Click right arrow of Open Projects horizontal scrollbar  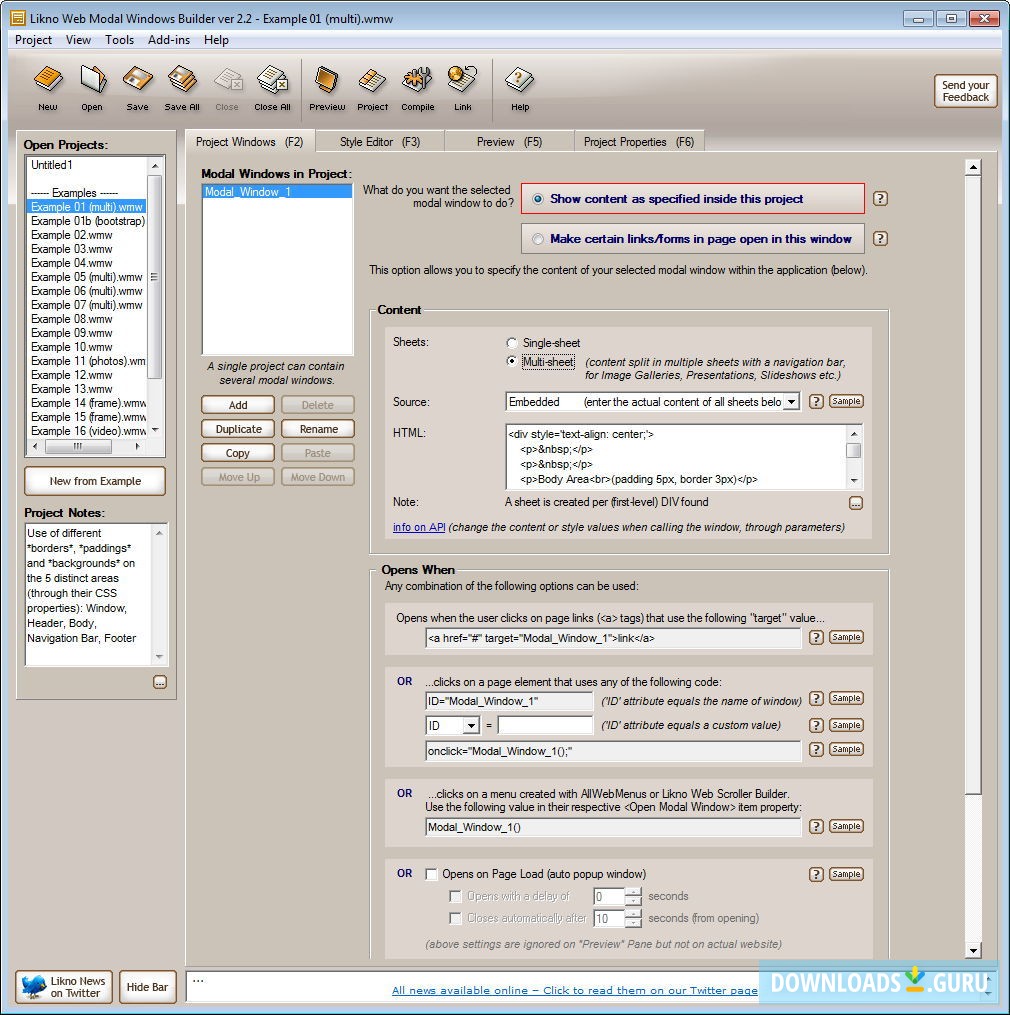[137, 446]
